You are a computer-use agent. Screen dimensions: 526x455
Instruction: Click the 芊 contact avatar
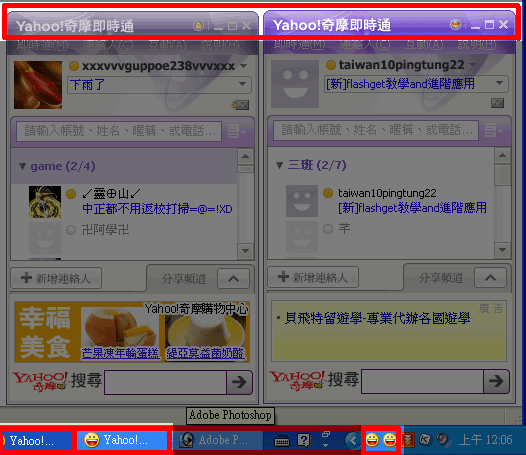click(302, 237)
